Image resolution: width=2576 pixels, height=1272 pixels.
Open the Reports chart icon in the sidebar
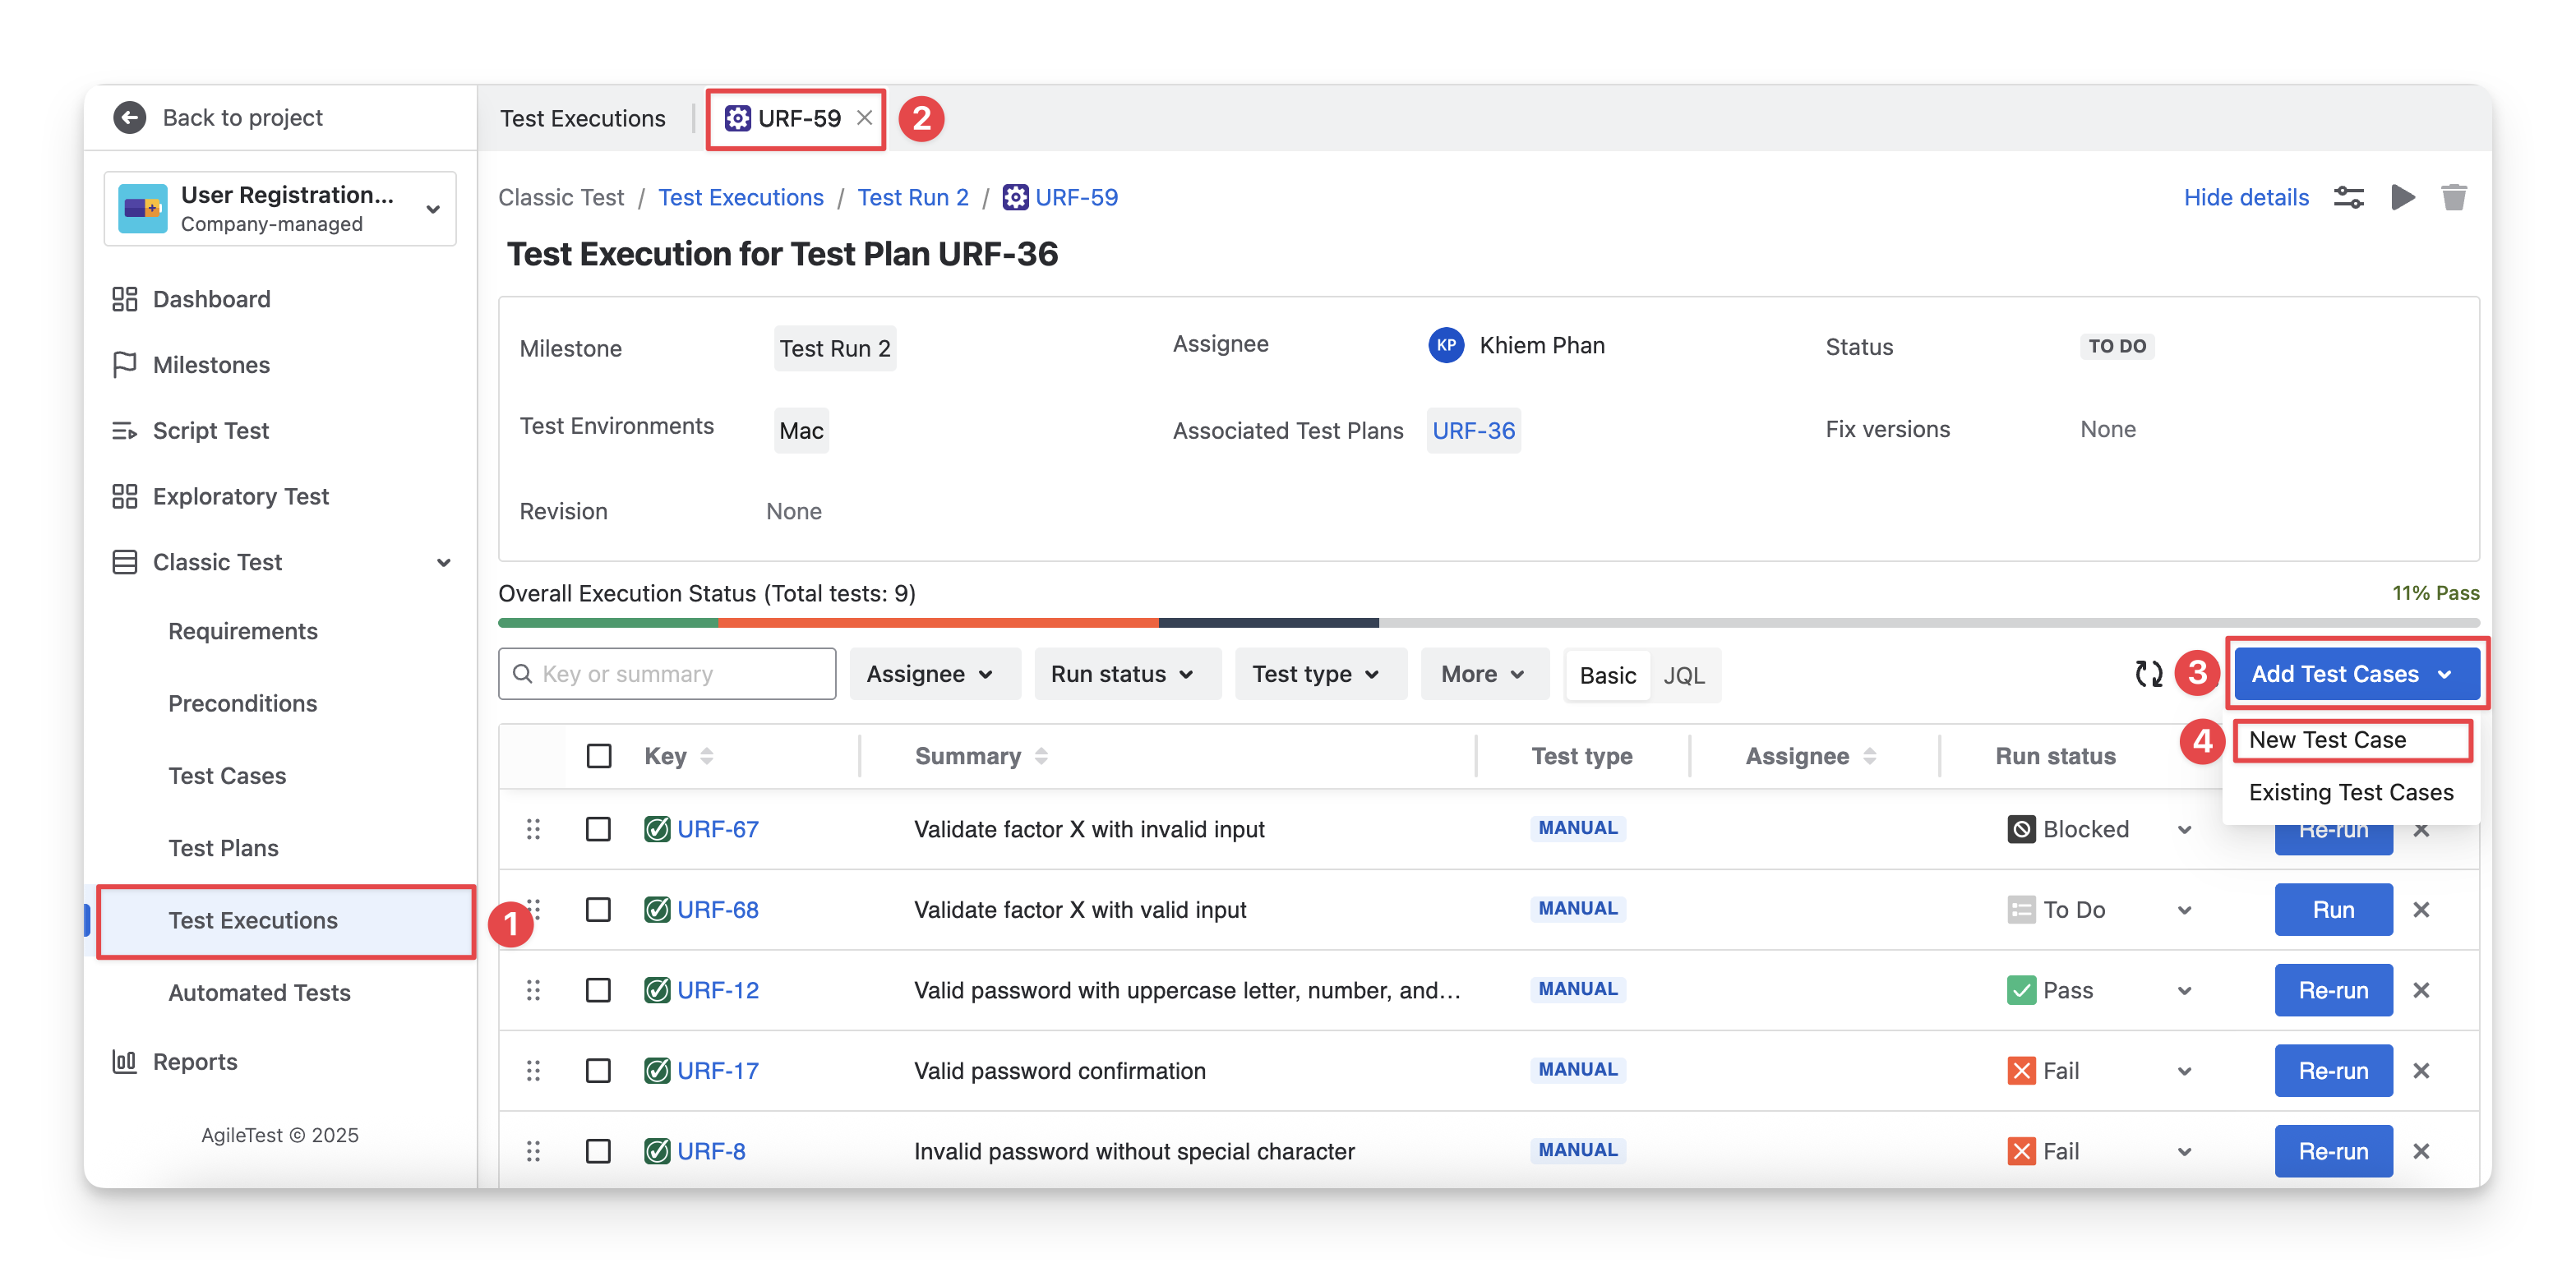(124, 1061)
